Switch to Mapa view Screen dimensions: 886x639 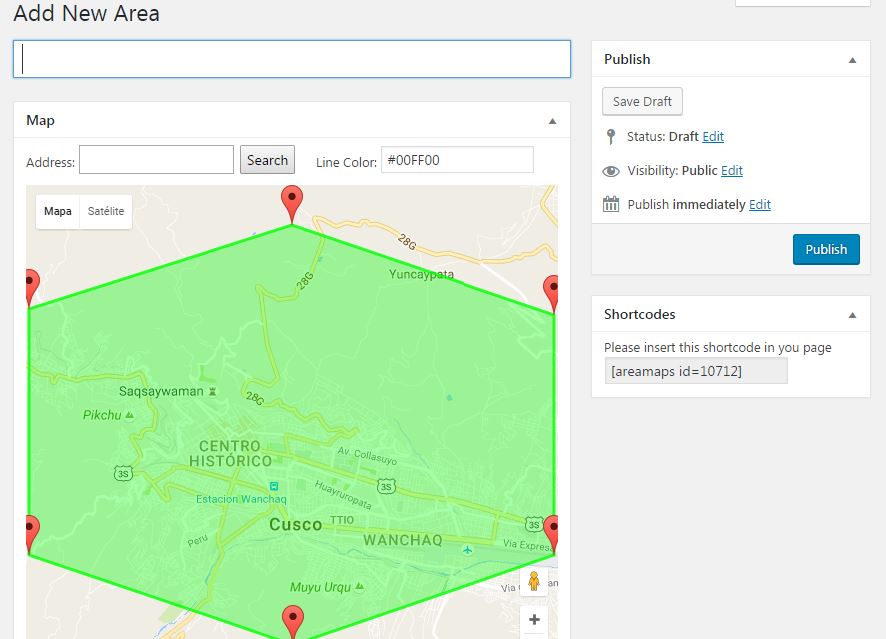coord(58,211)
